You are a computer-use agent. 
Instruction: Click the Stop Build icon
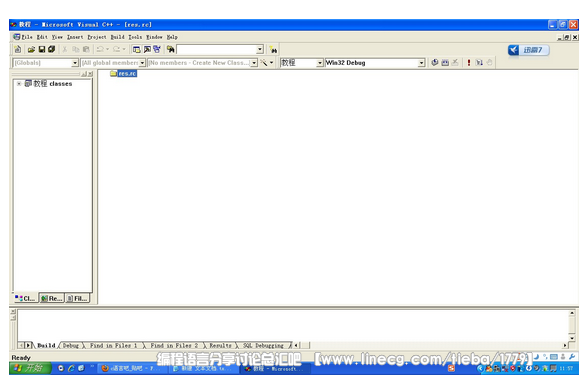click(455, 62)
